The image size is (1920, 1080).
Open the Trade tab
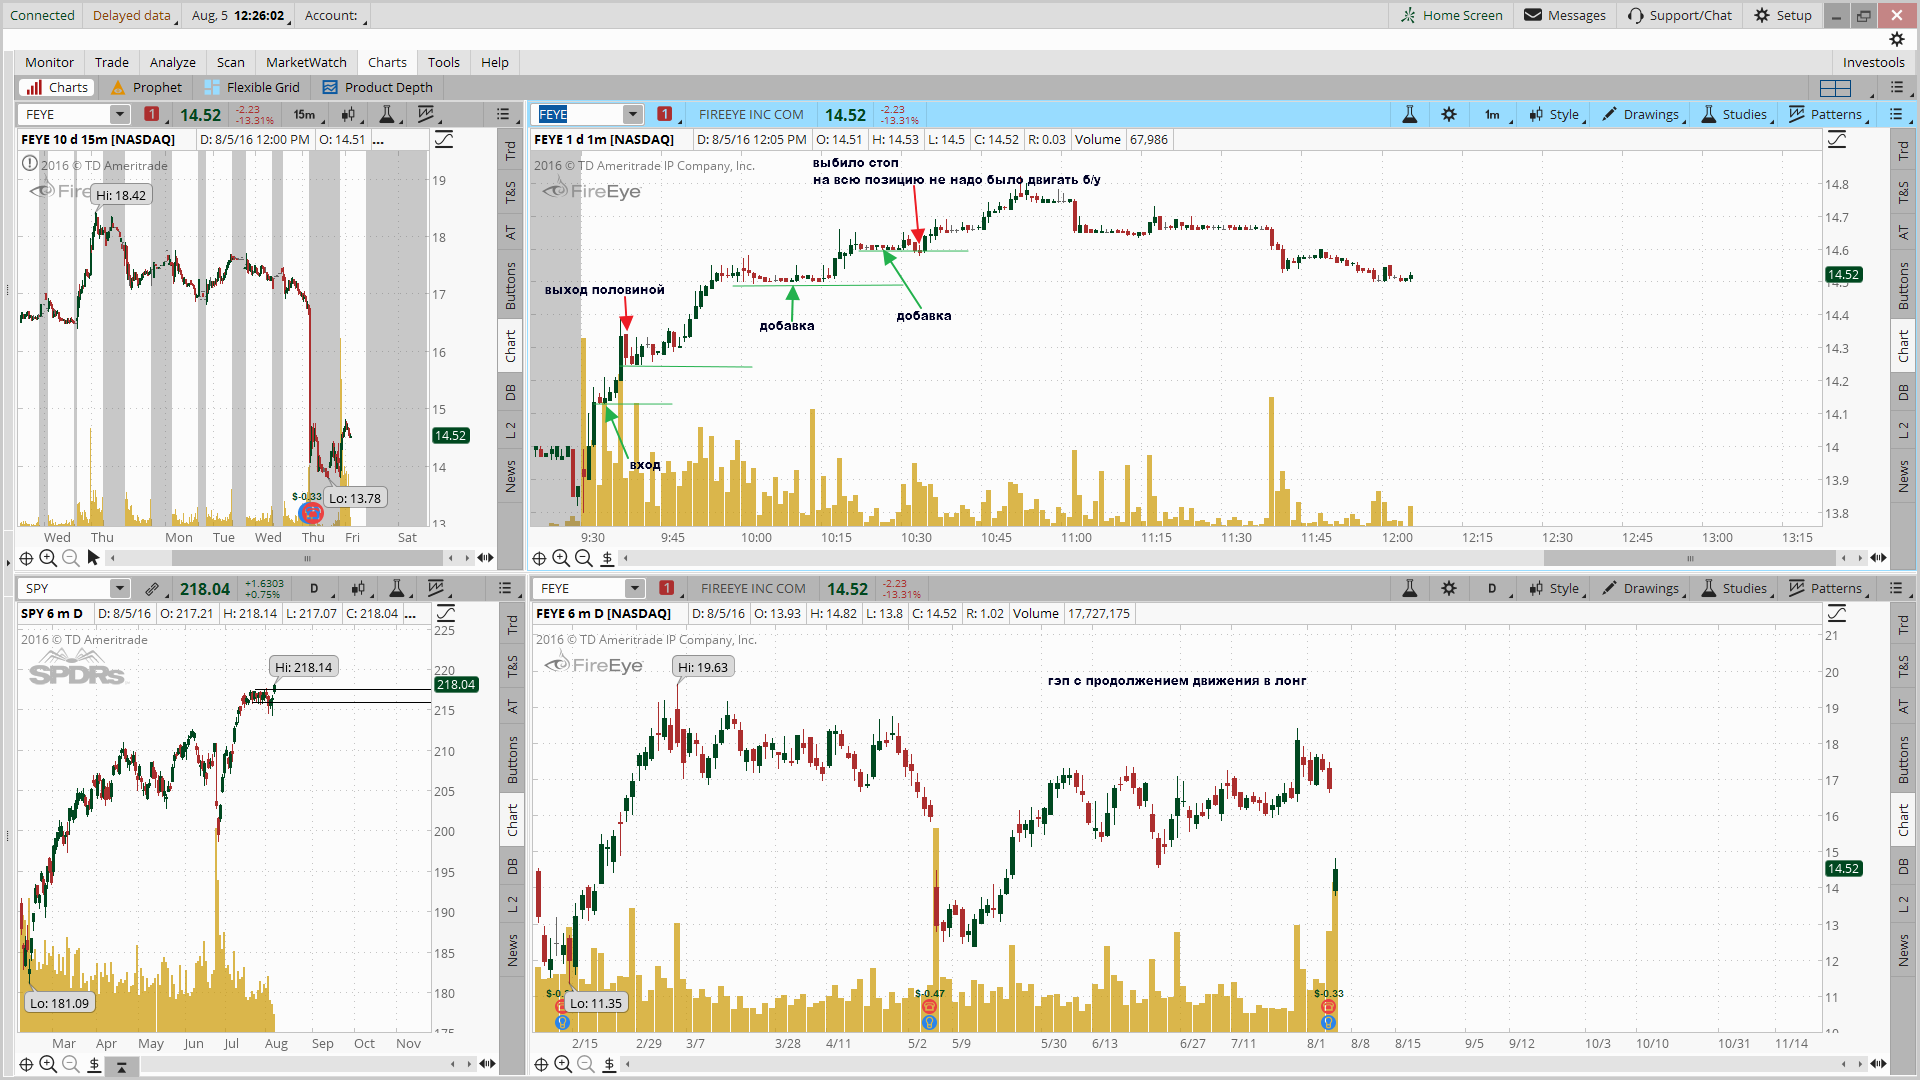[x=112, y=62]
